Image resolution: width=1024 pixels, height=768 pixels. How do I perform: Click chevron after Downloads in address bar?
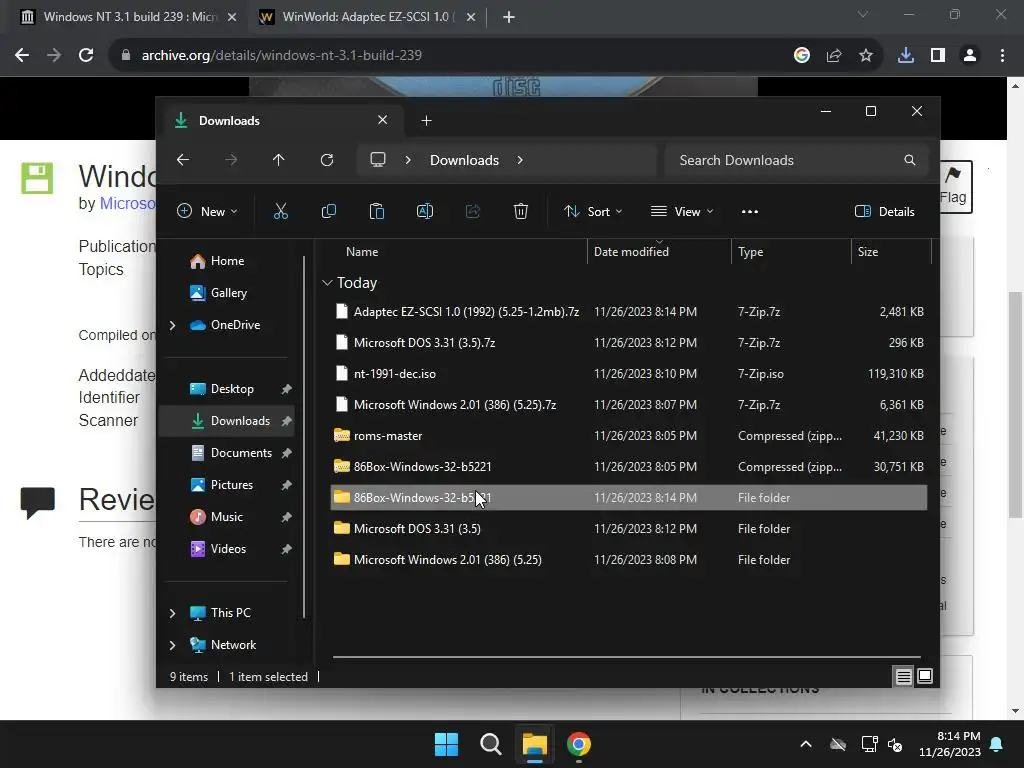(520, 160)
